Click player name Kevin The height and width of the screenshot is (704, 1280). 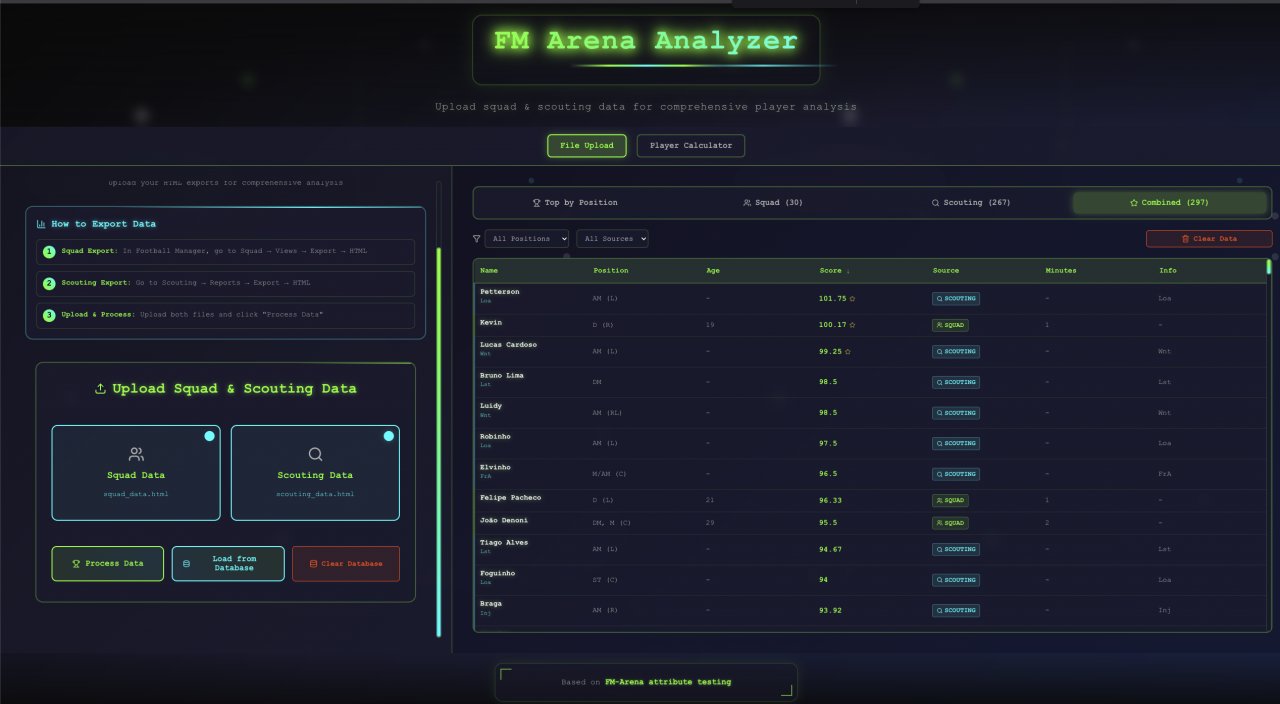click(491, 323)
